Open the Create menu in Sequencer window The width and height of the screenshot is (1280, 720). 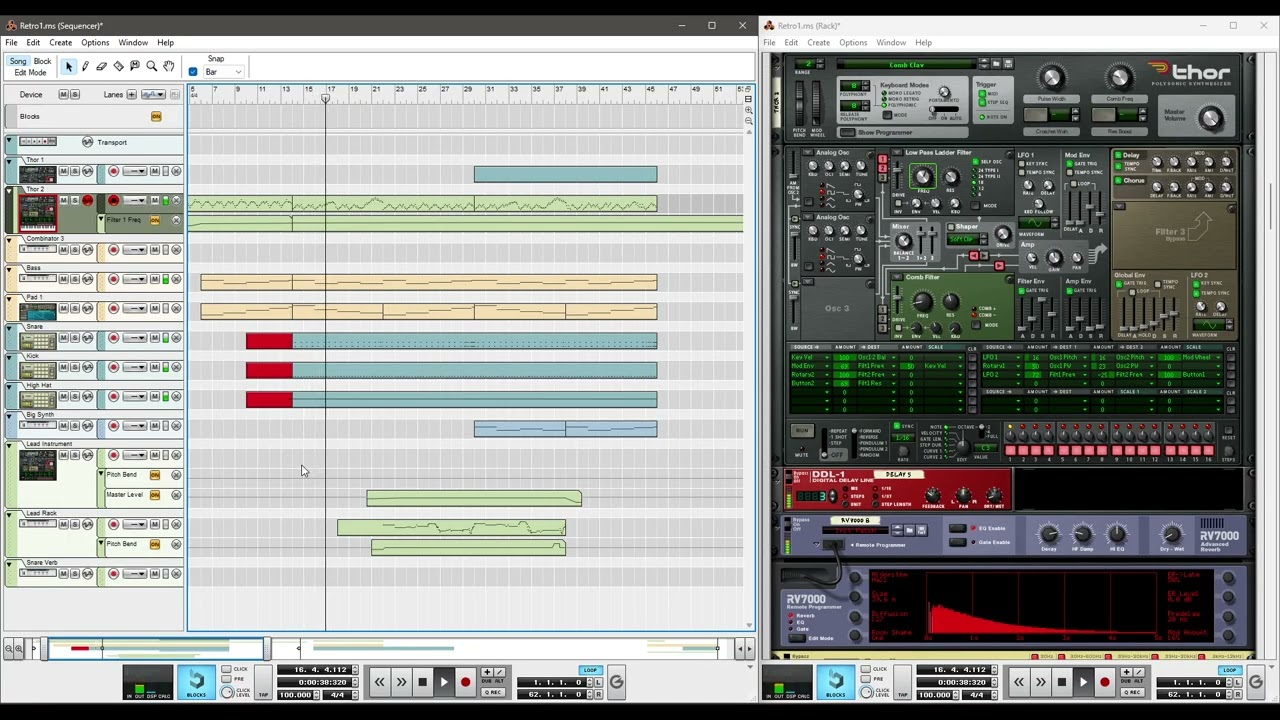click(x=60, y=43)
